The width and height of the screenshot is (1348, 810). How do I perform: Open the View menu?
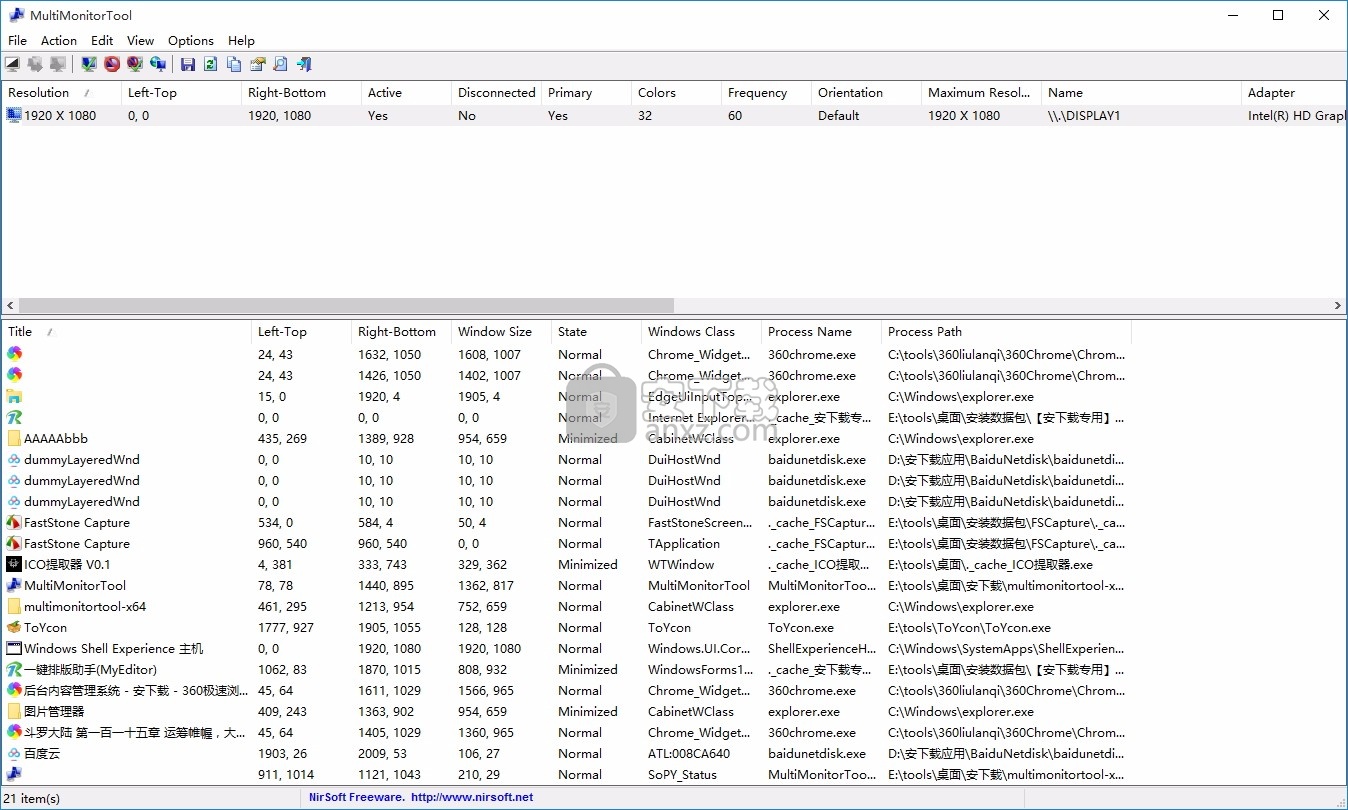pos(141,40)
